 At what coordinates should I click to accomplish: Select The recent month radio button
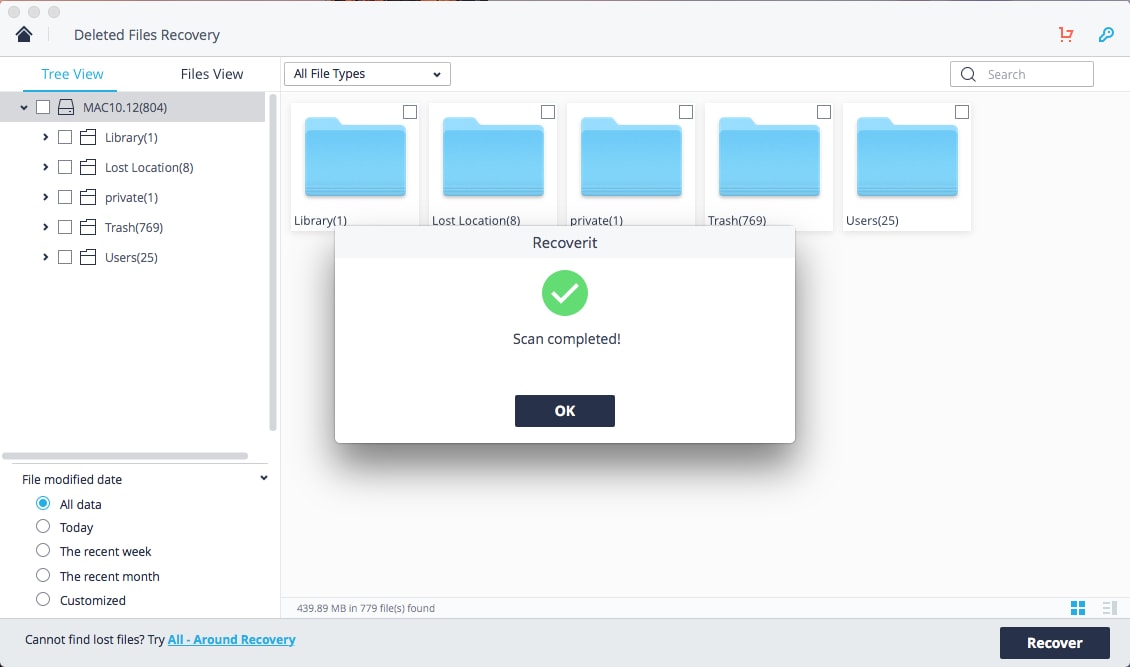[x=43, y=576]
